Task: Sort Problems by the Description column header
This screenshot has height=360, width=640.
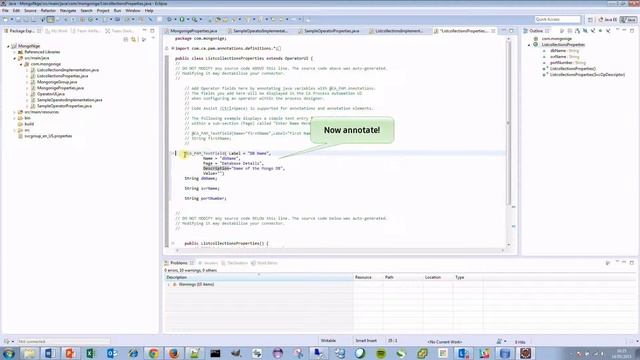Action: (x=259, y=277)
